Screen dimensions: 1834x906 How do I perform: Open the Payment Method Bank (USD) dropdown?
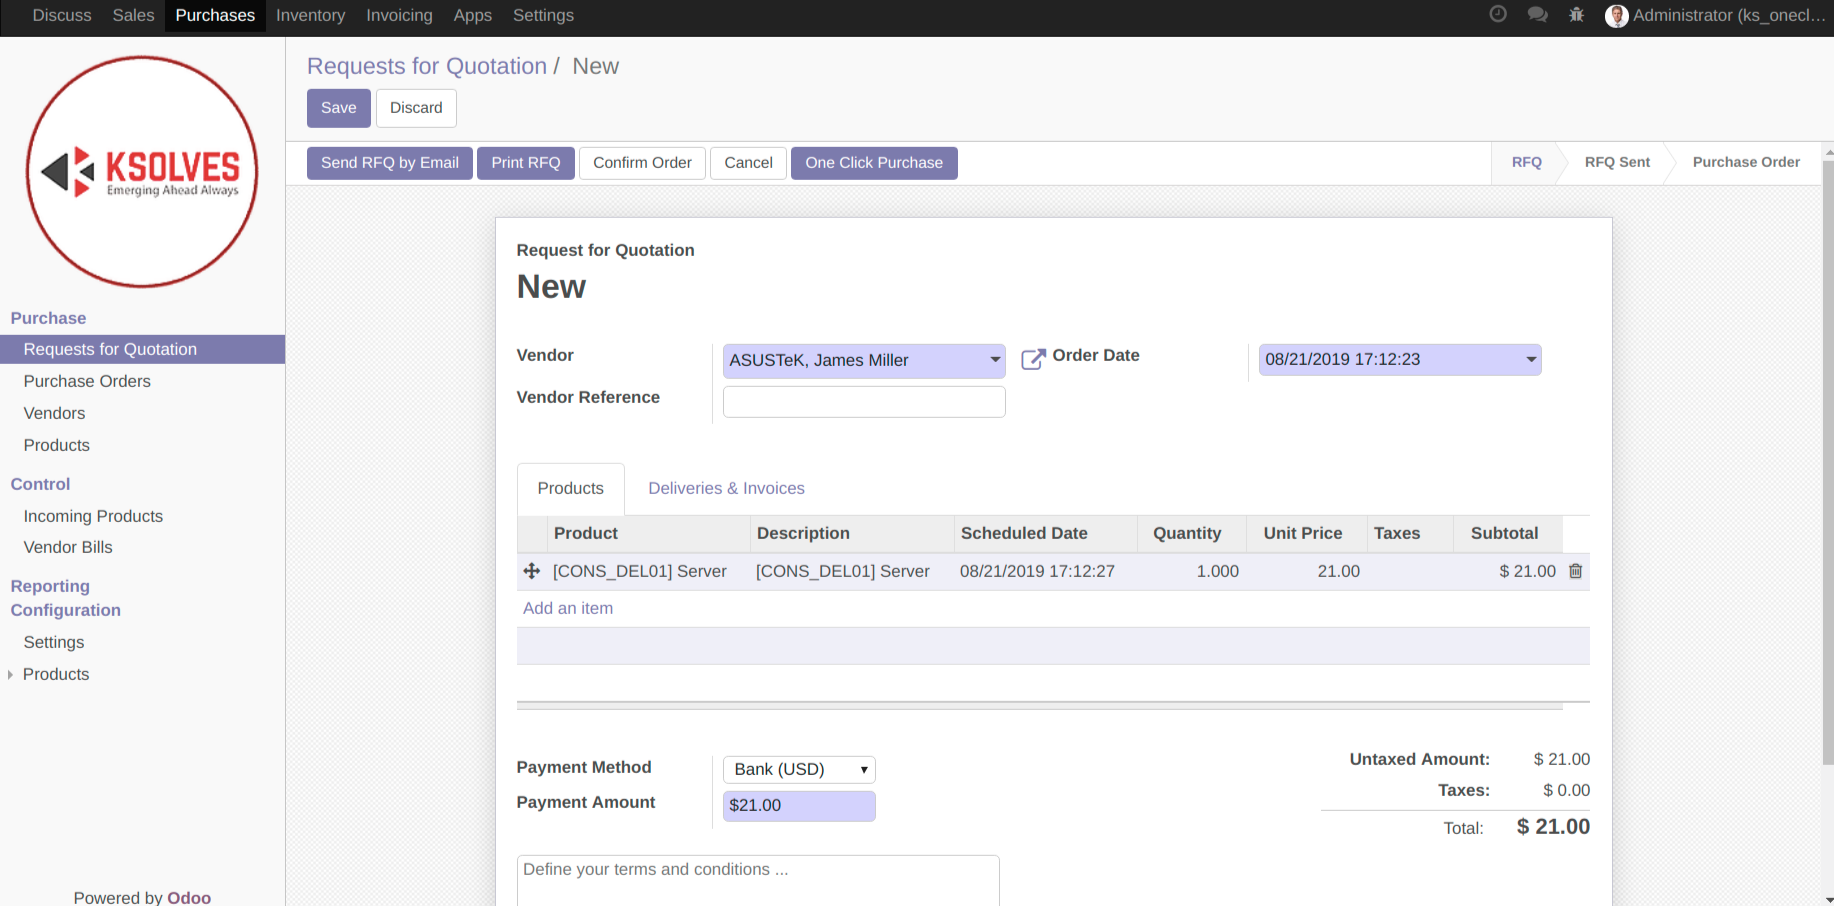[x=798, y=769]
